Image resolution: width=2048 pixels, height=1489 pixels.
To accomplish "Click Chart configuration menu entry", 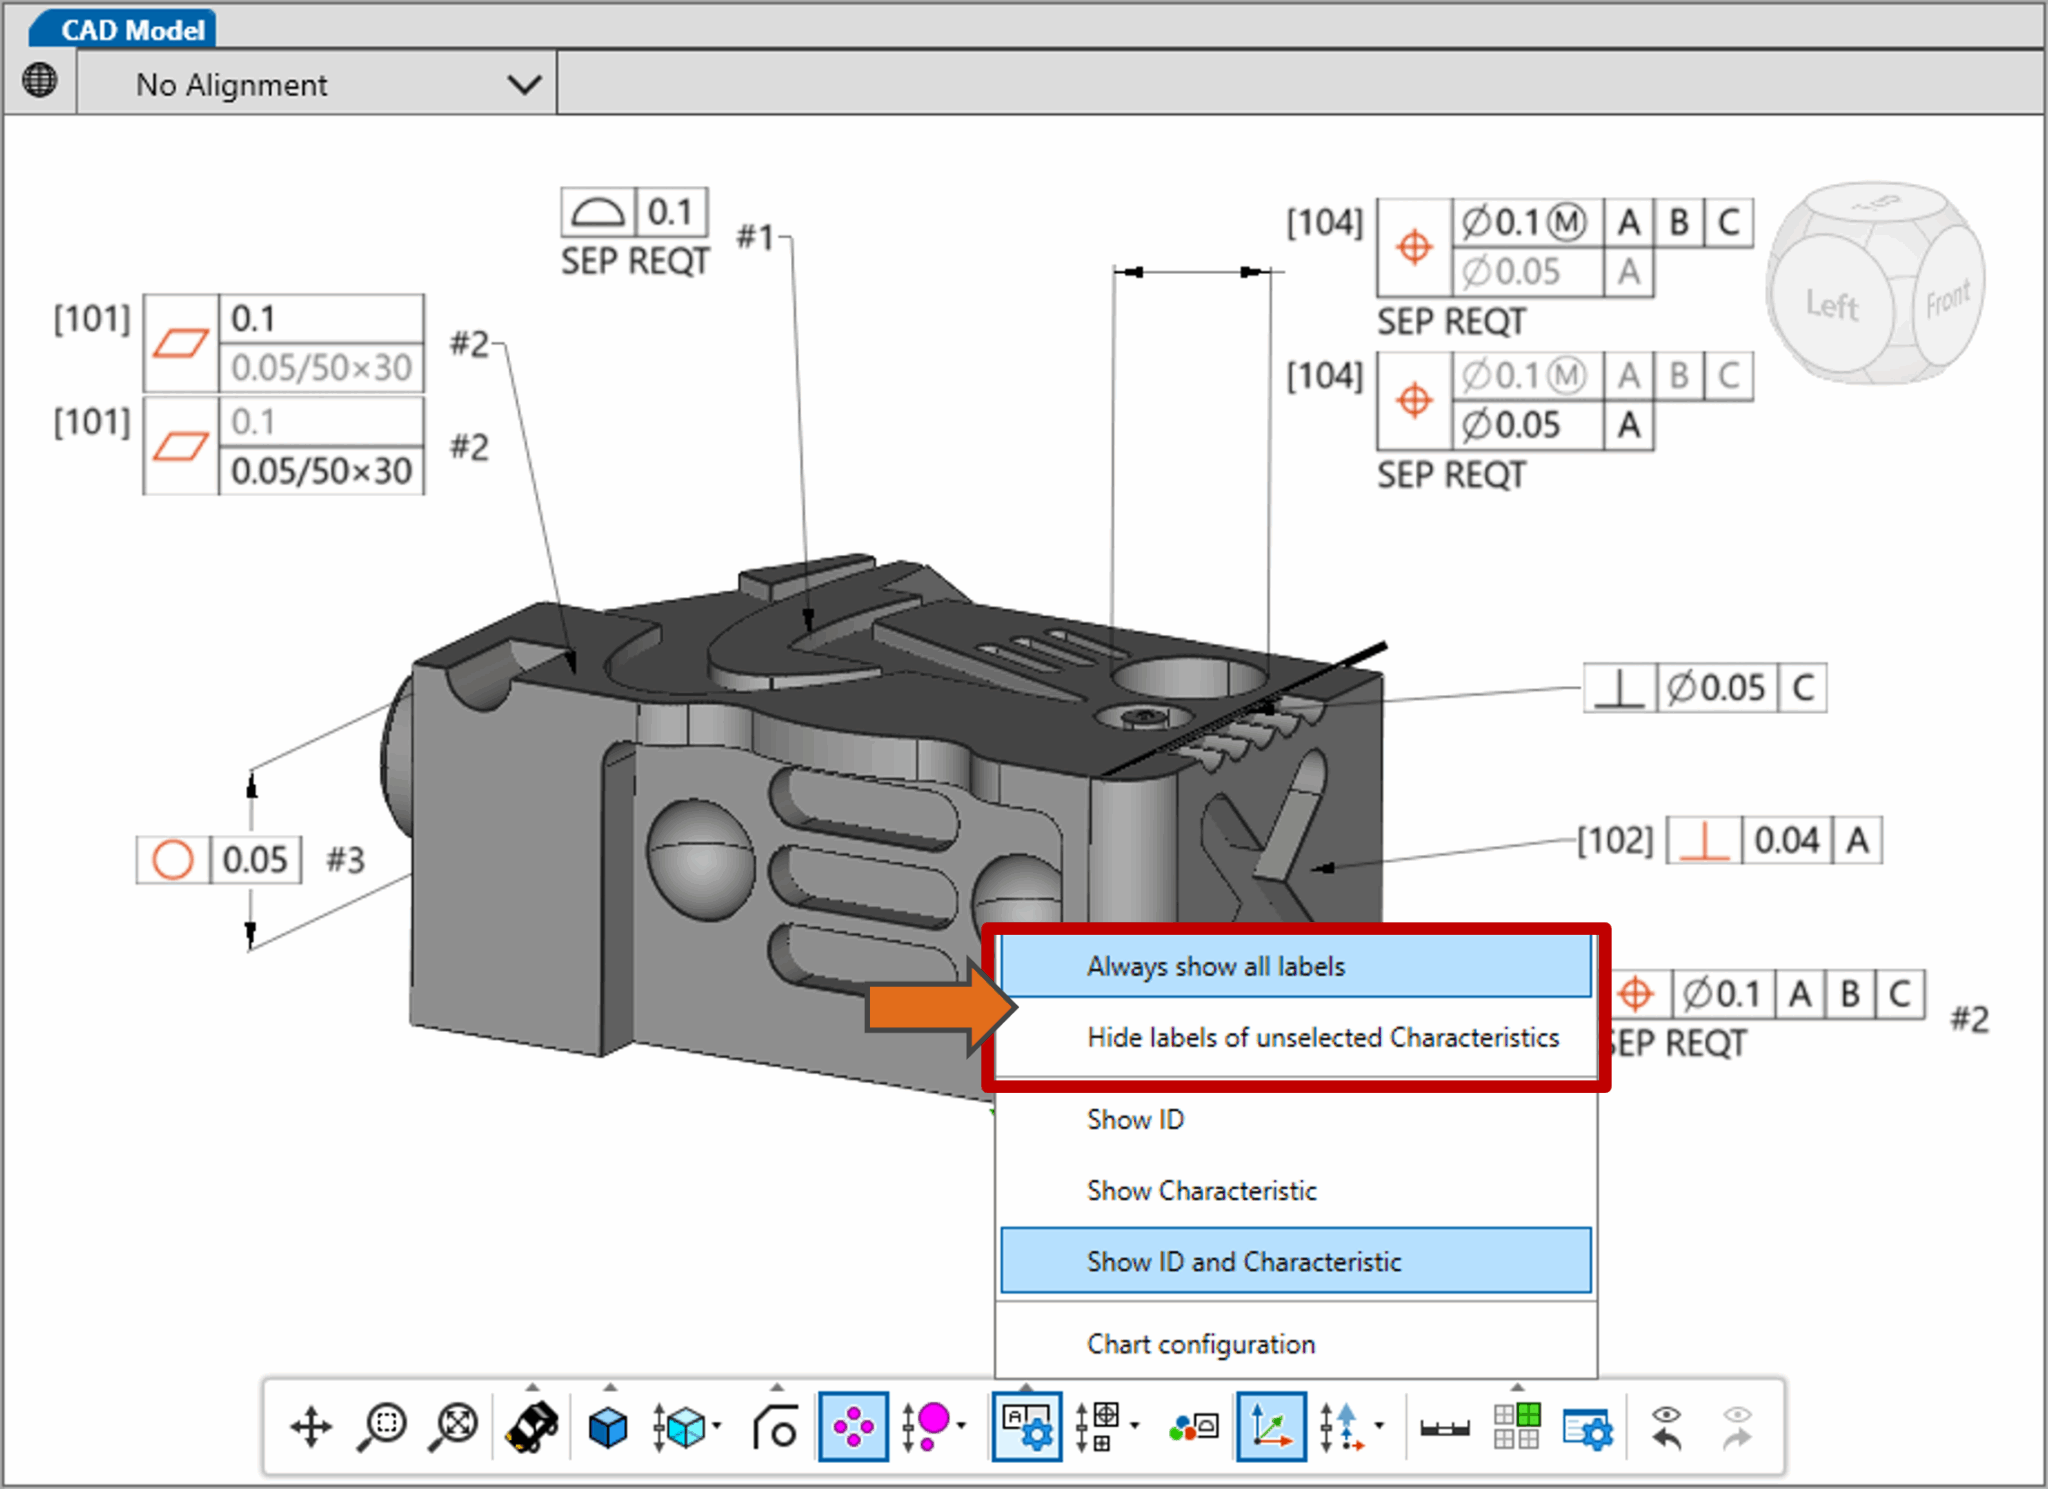I will point(1201,1344).
